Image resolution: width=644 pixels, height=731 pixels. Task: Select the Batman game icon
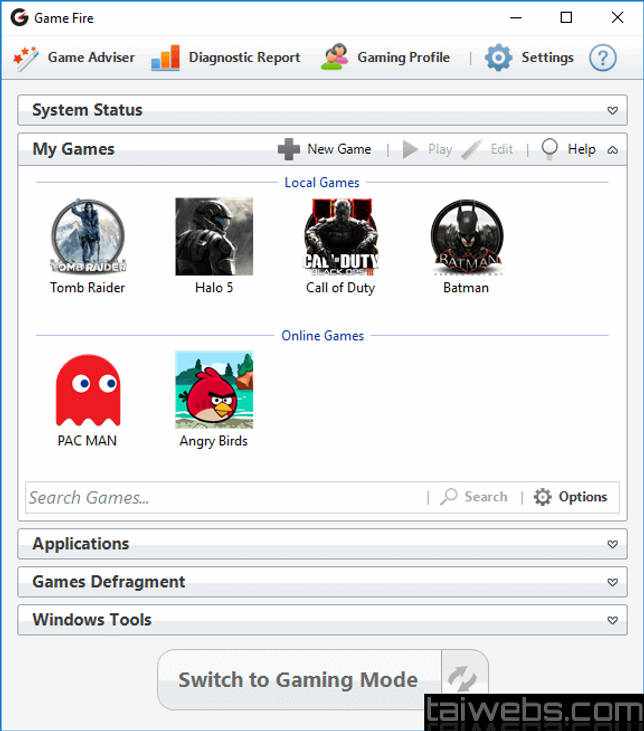[467, 237]
